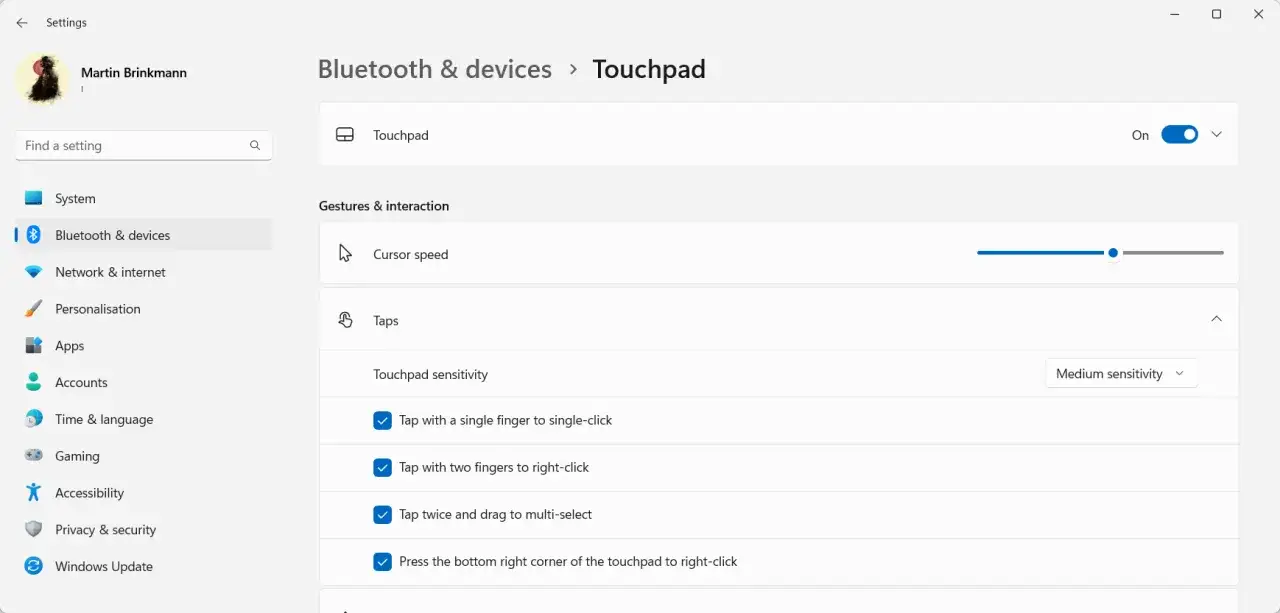This screenshot has height=613, width=1280.
Task: Collapse the Taps section chevron
Action: (1216, 319)
